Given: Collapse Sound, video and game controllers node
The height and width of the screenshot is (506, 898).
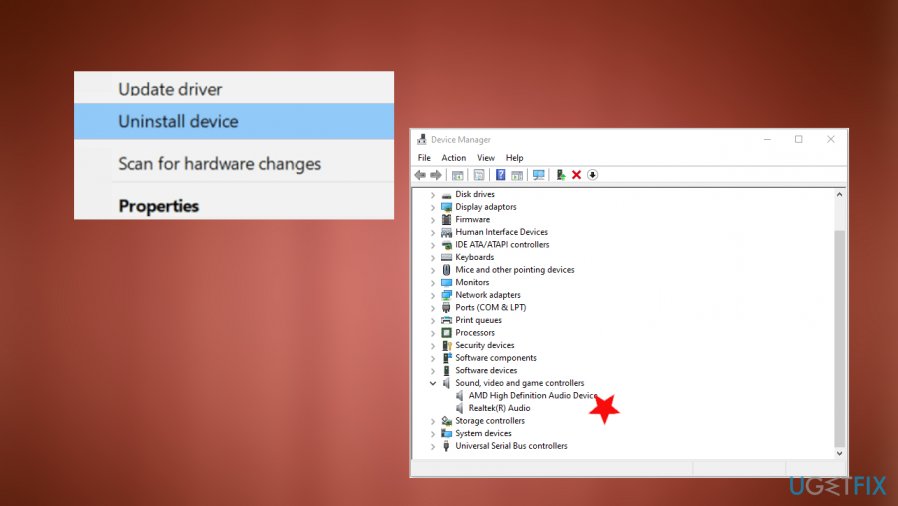Looking at the screenshot, I should [x=433, y=384].
